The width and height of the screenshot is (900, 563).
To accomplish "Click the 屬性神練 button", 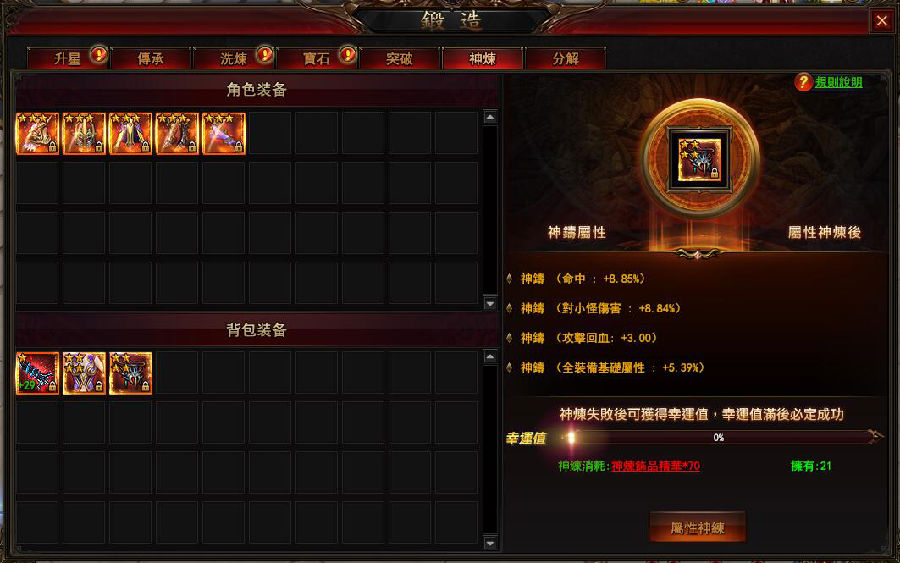I will pos(697,527).
